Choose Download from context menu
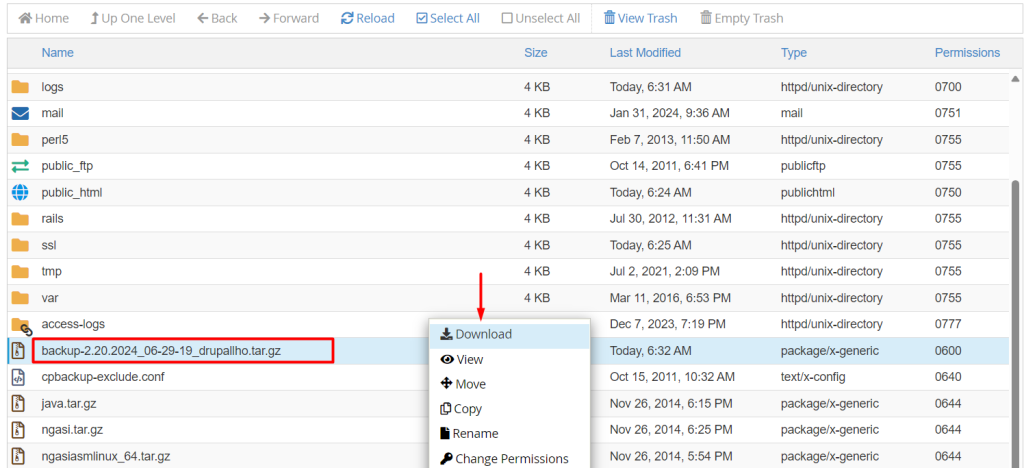The height and width of the screenshot is (468, 1024). point(476,334)
